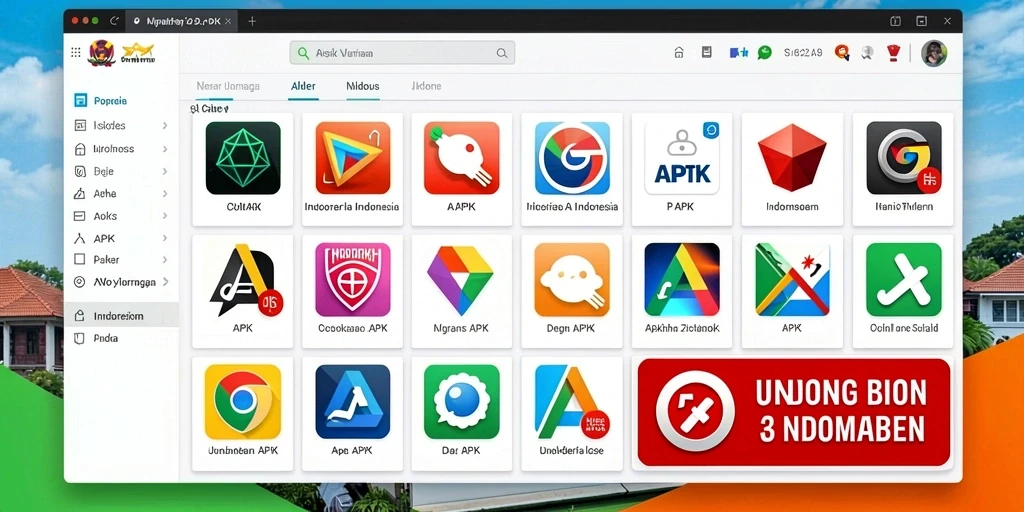This screenshot has height=512, width=1024.
Task: Select the AAPK red app icon
Action: point(462,158)
